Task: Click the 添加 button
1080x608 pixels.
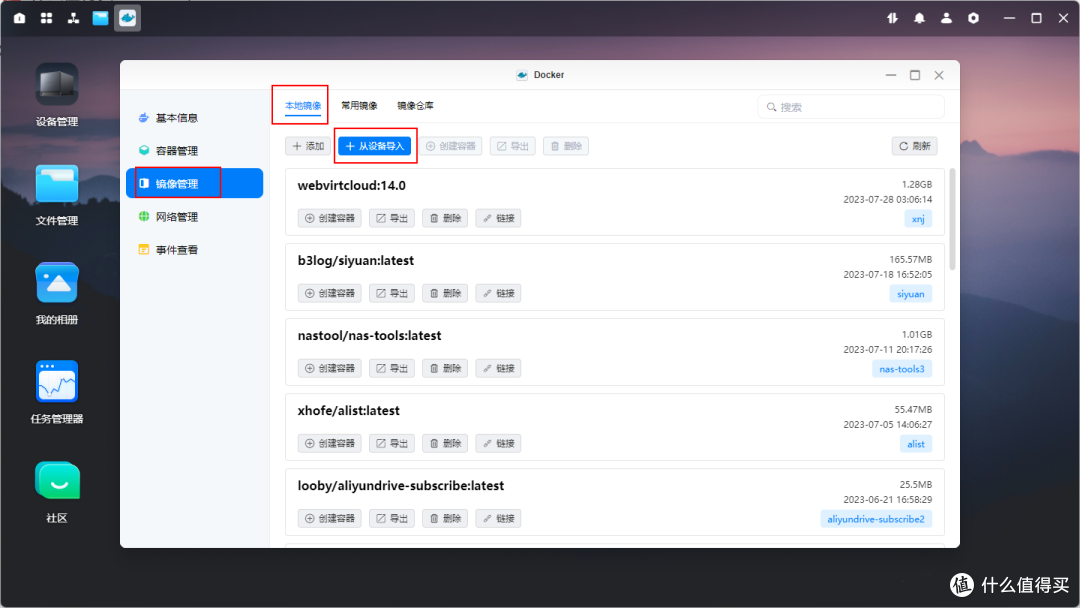Action: [x=308, y=146]
